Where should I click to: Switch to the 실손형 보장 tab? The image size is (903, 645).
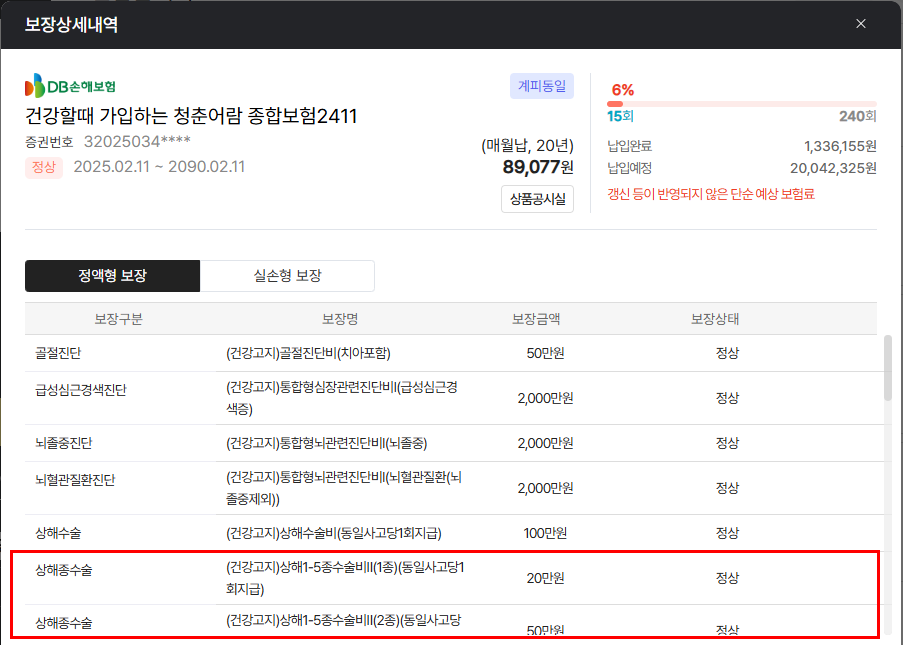tap(287, 276)
